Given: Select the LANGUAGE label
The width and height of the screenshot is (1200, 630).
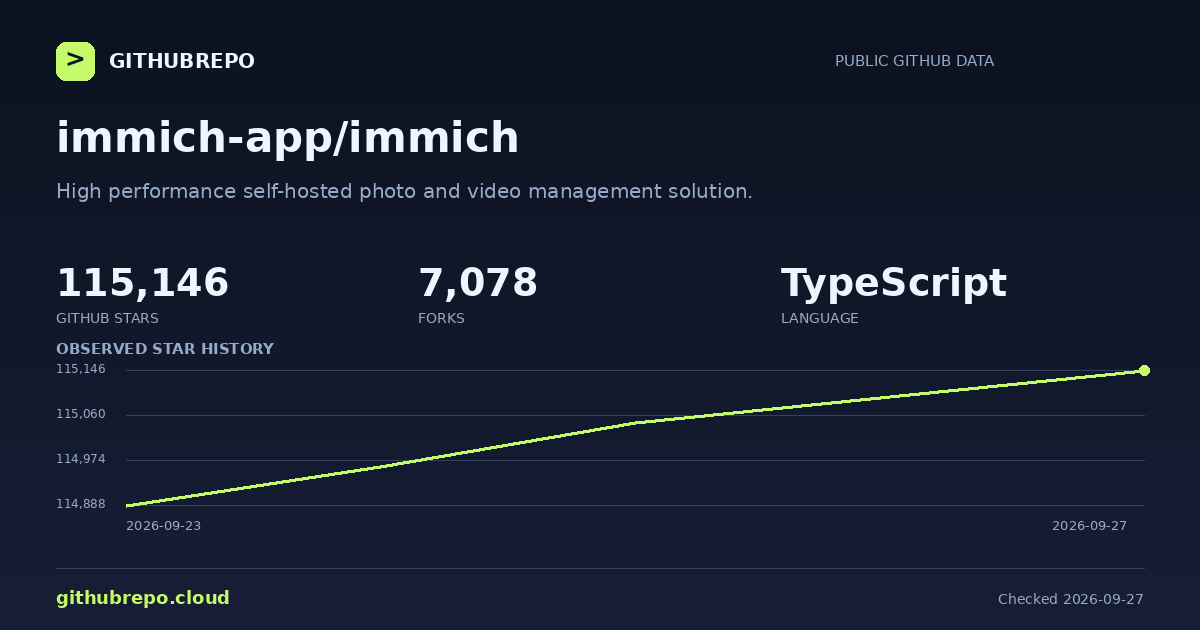Looking at the screenshot, I should pyautogui.click(x=820, y=319).
